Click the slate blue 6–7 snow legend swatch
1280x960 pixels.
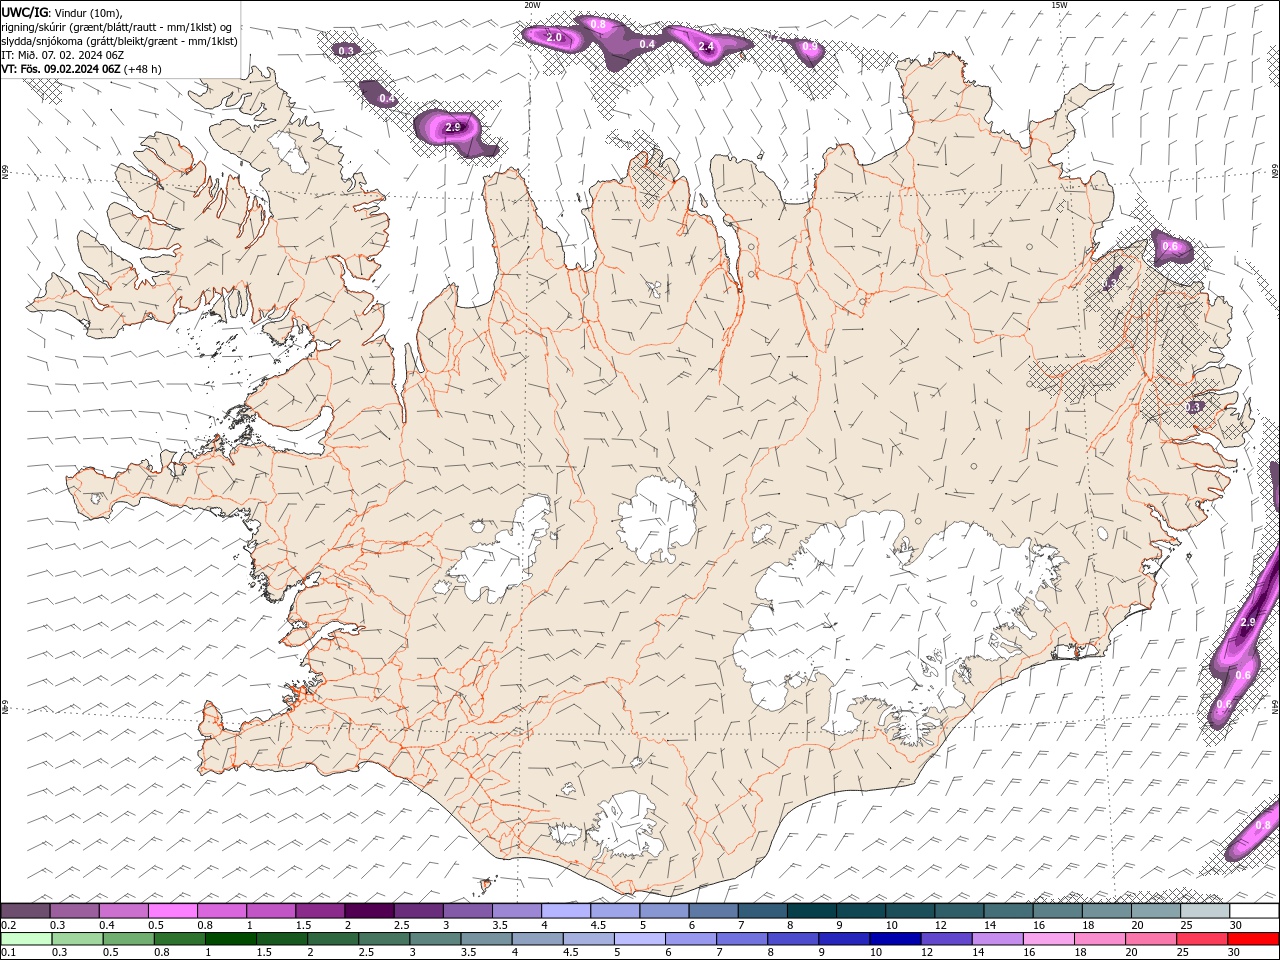coord(713,911)
